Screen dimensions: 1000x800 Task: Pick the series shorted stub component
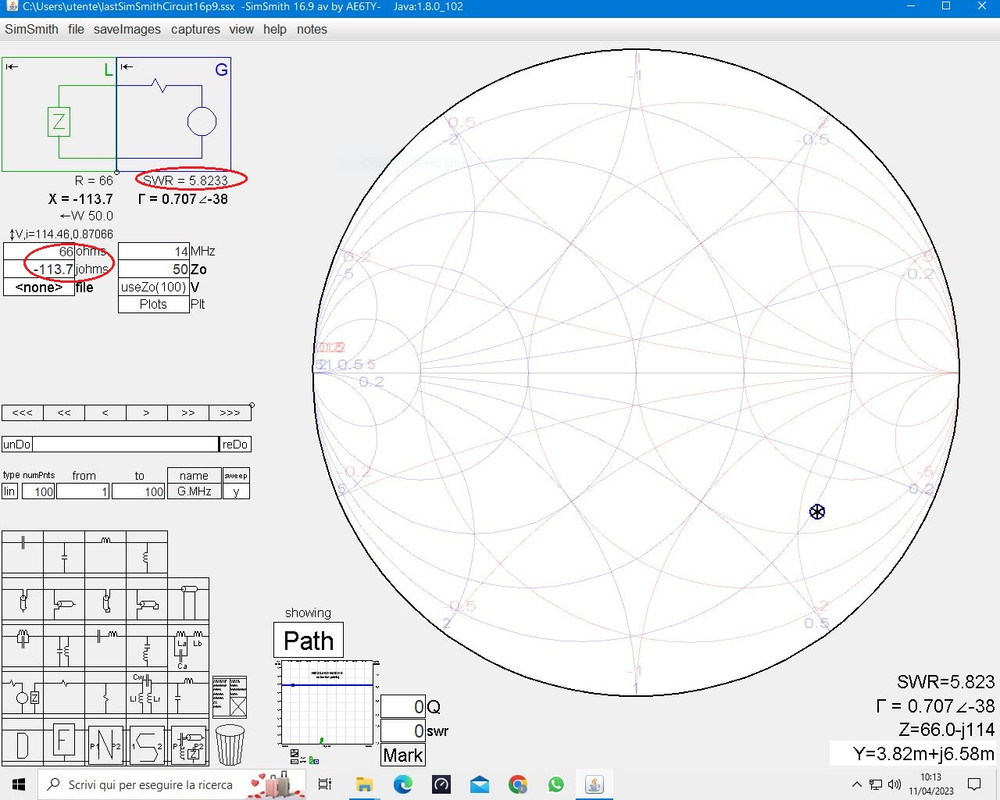tap(147, 600)
